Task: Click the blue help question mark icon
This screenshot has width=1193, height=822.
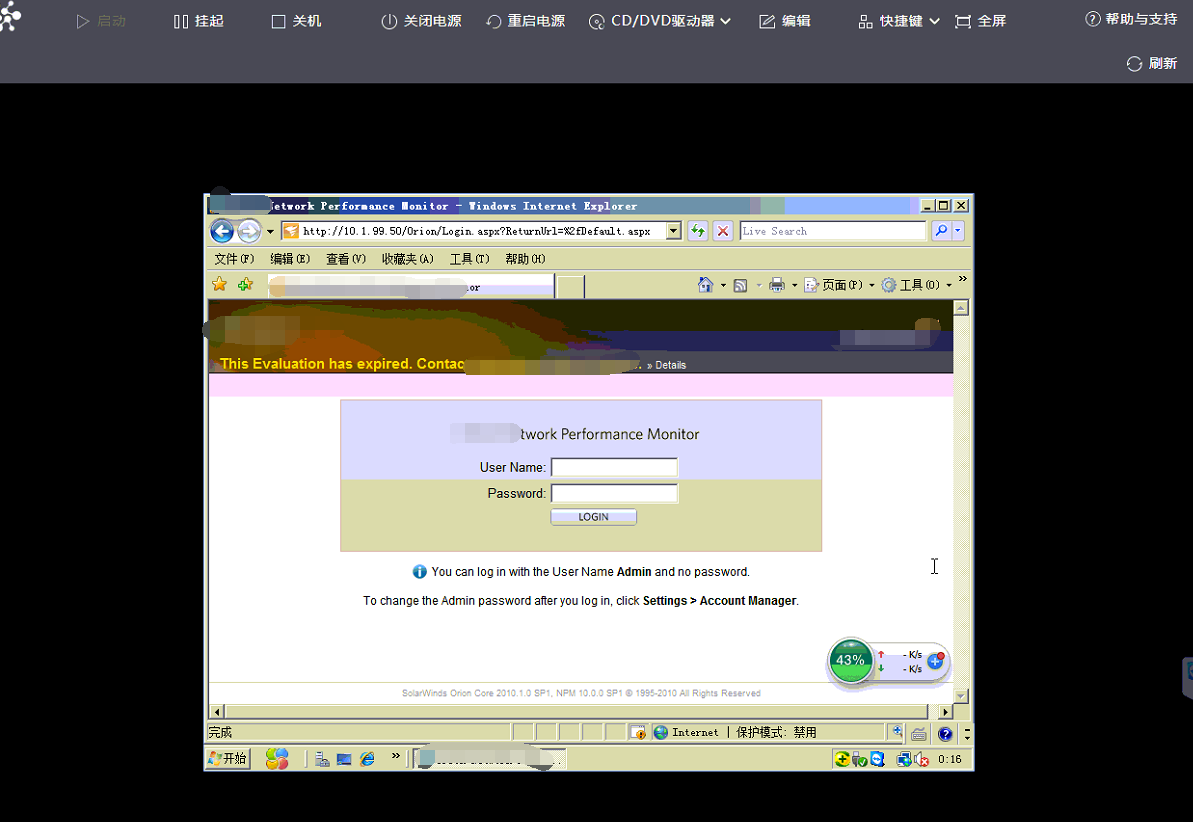Action: pyautogui.click(x=945, y=734)
